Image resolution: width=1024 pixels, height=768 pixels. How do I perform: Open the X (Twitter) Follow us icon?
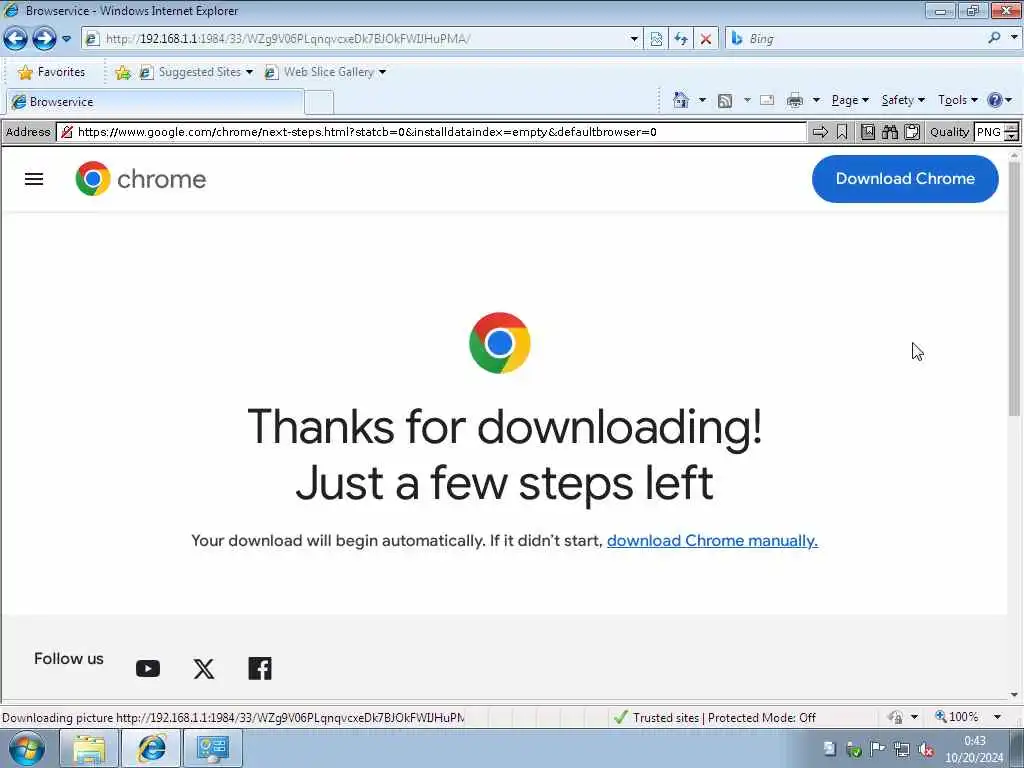[204, 669]
